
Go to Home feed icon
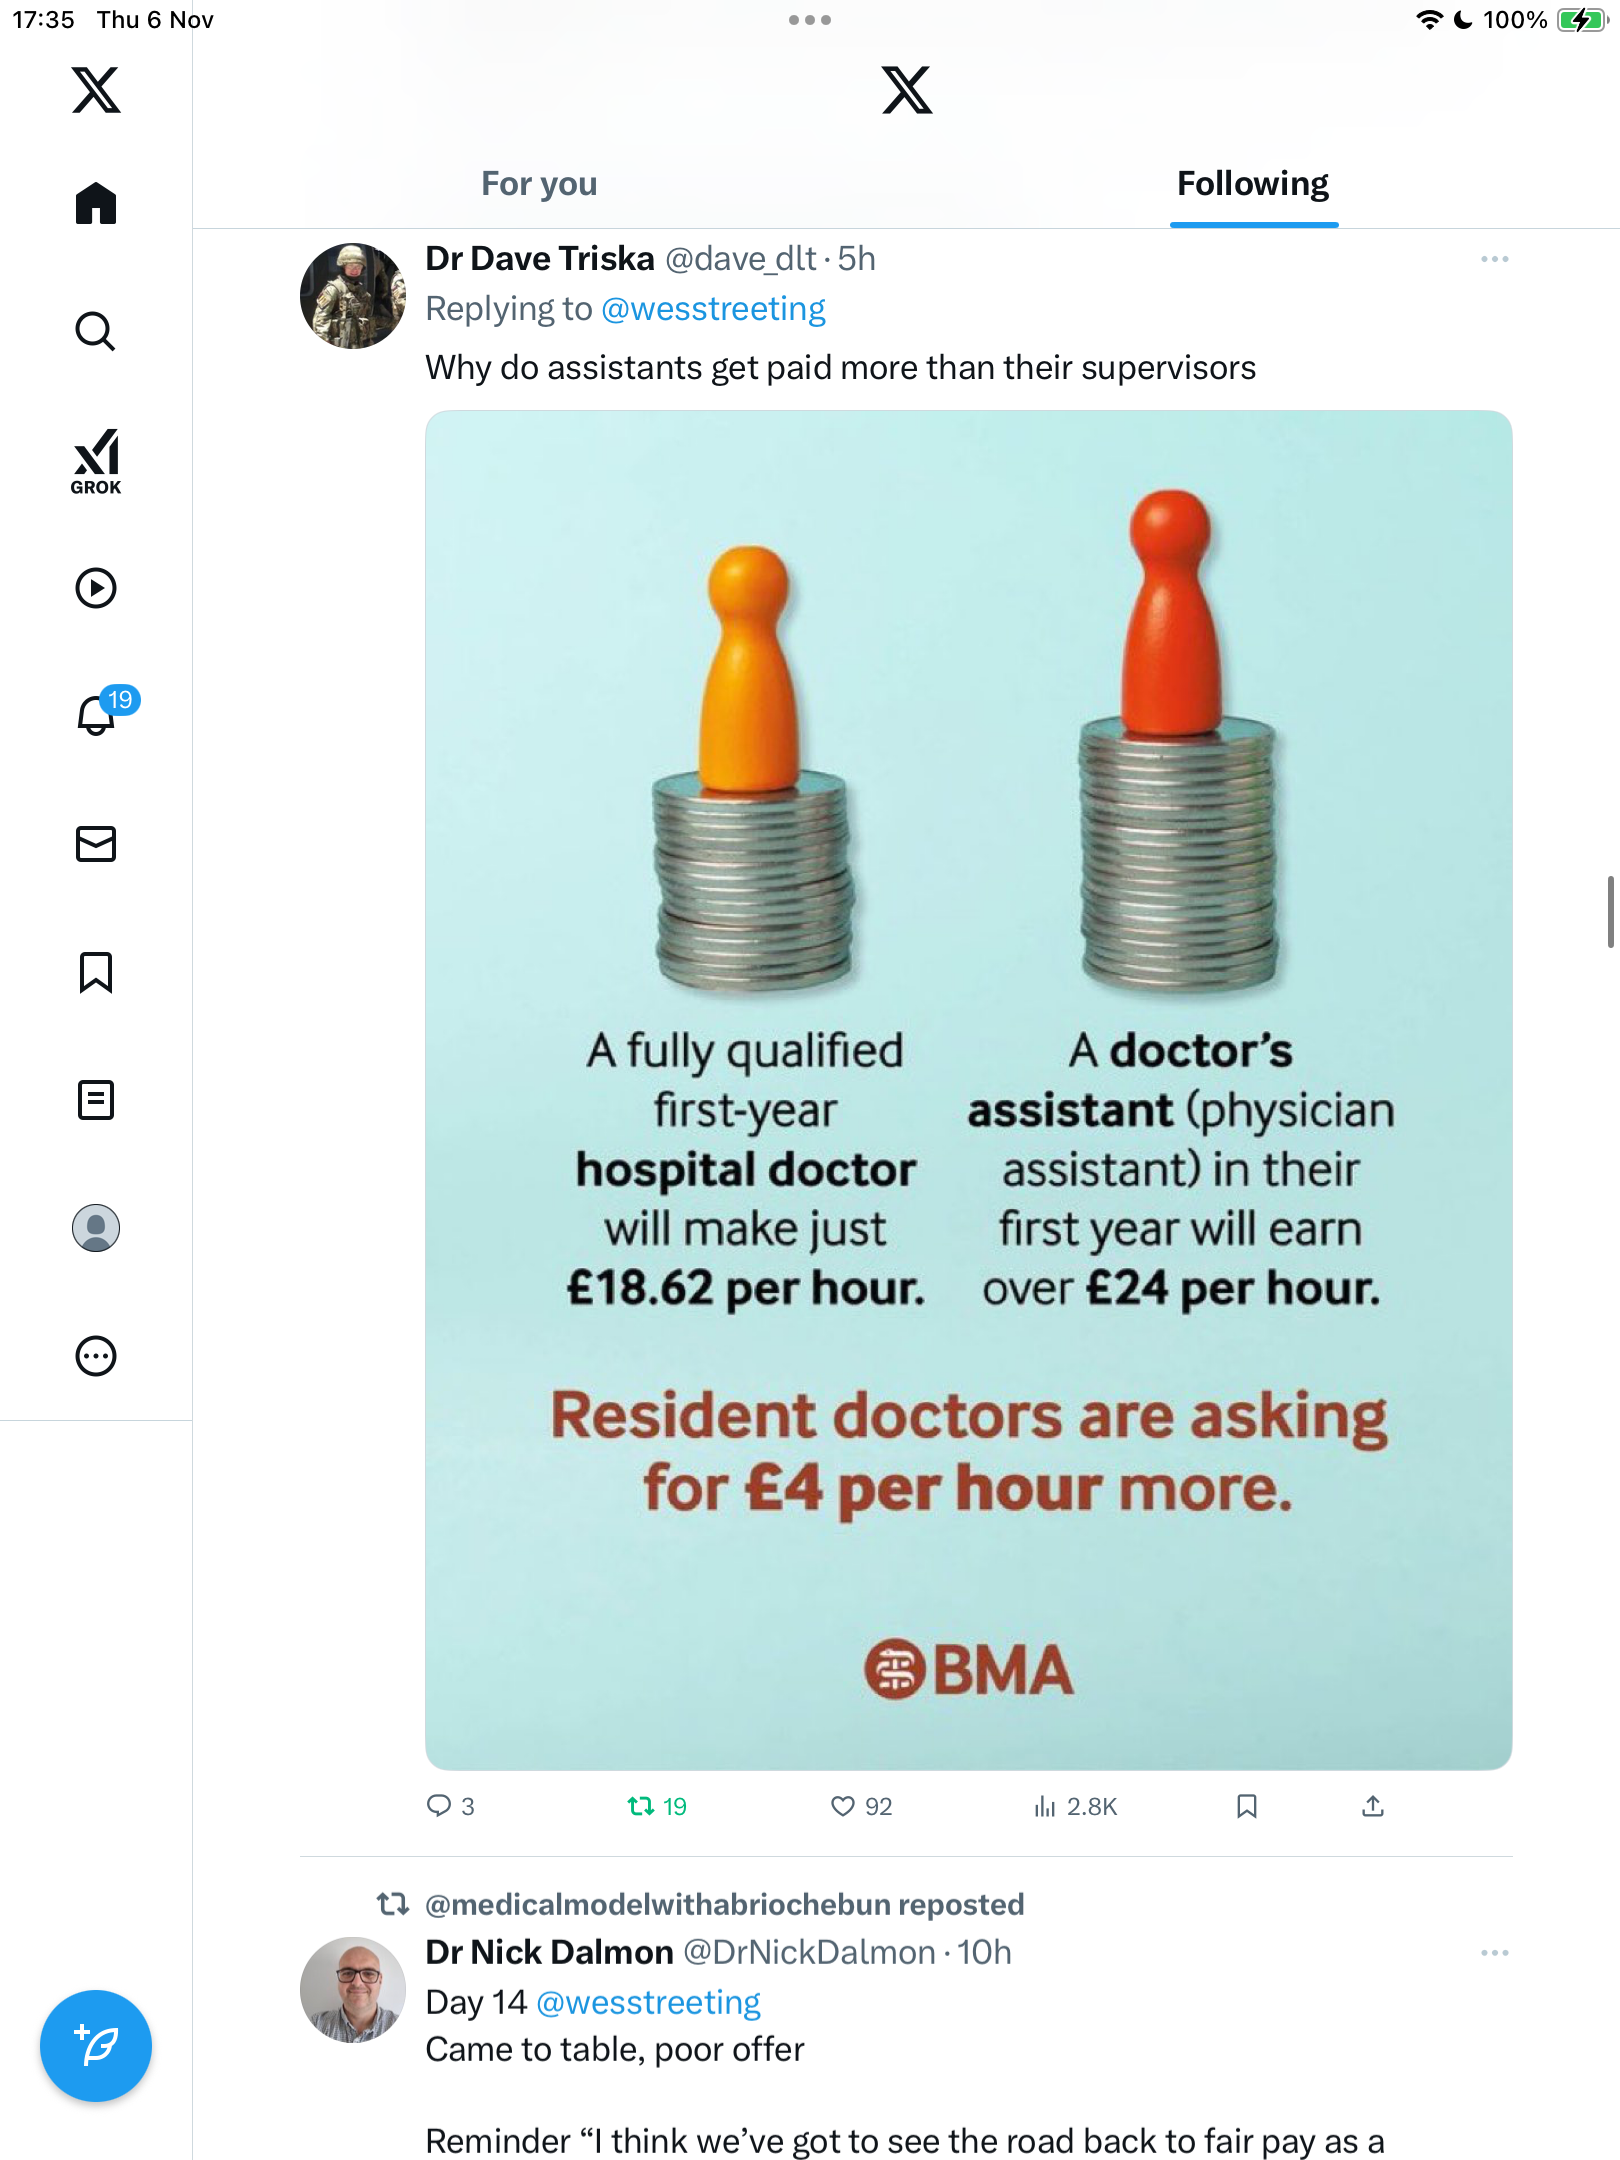[x=96, y=204]
